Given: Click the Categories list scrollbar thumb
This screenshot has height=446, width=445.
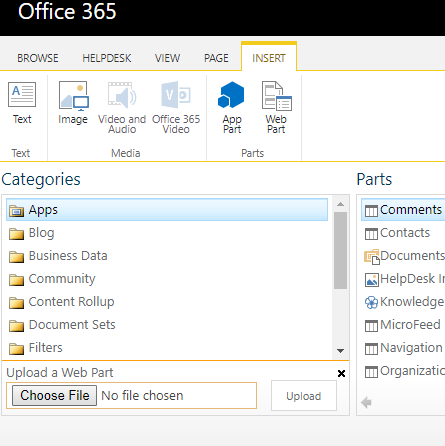Looking at the screenshot, I should tap(340, 250).
